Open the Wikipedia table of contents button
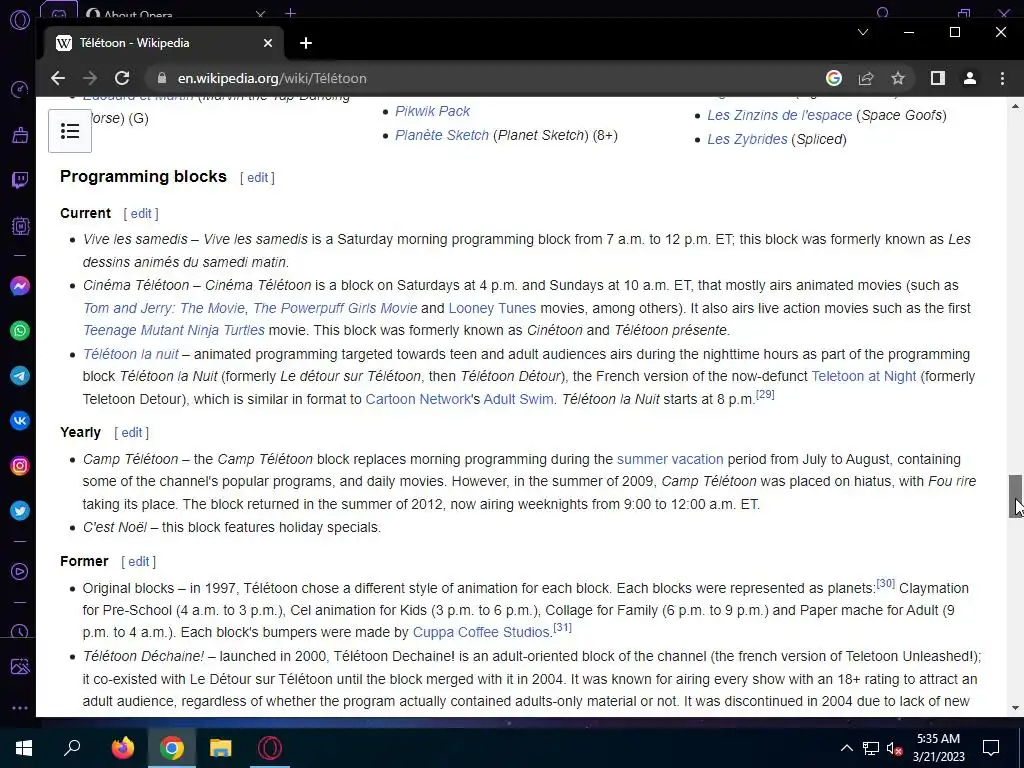 click(x=70, y=131)
